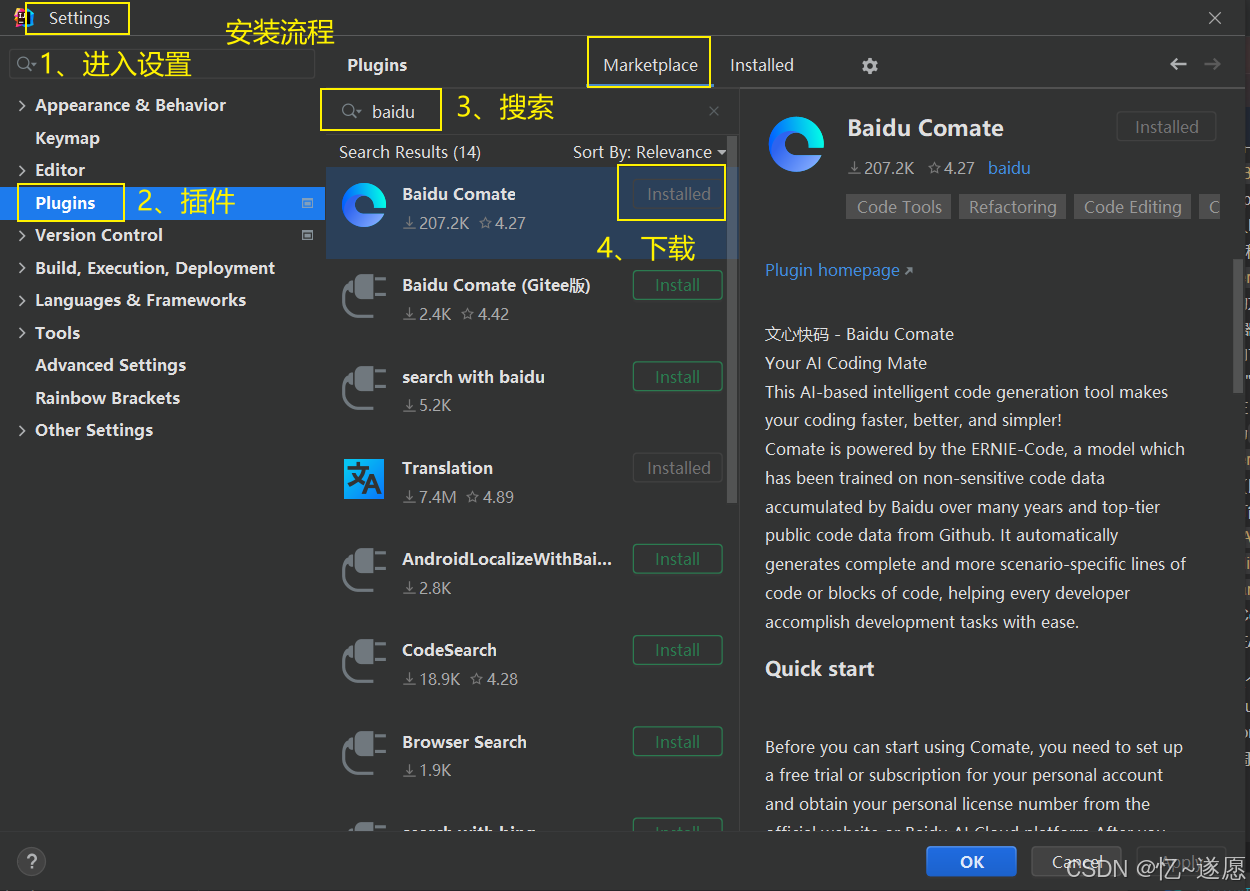Click the project-level marker icon on the Plugins row
This screenshot has width=1250, height=891.
[x=308, y=203]
